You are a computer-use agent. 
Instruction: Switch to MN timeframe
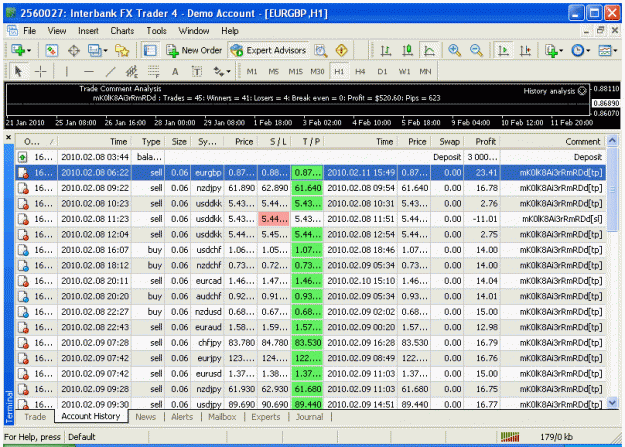(425, 71)
